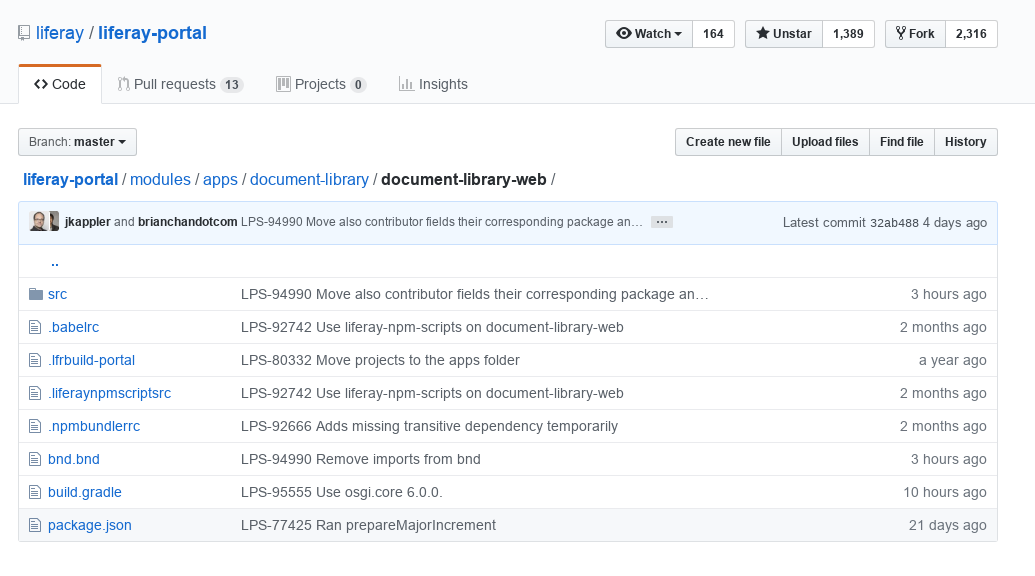Navigate to document-library in breadcrumb

tap(309, 180)
